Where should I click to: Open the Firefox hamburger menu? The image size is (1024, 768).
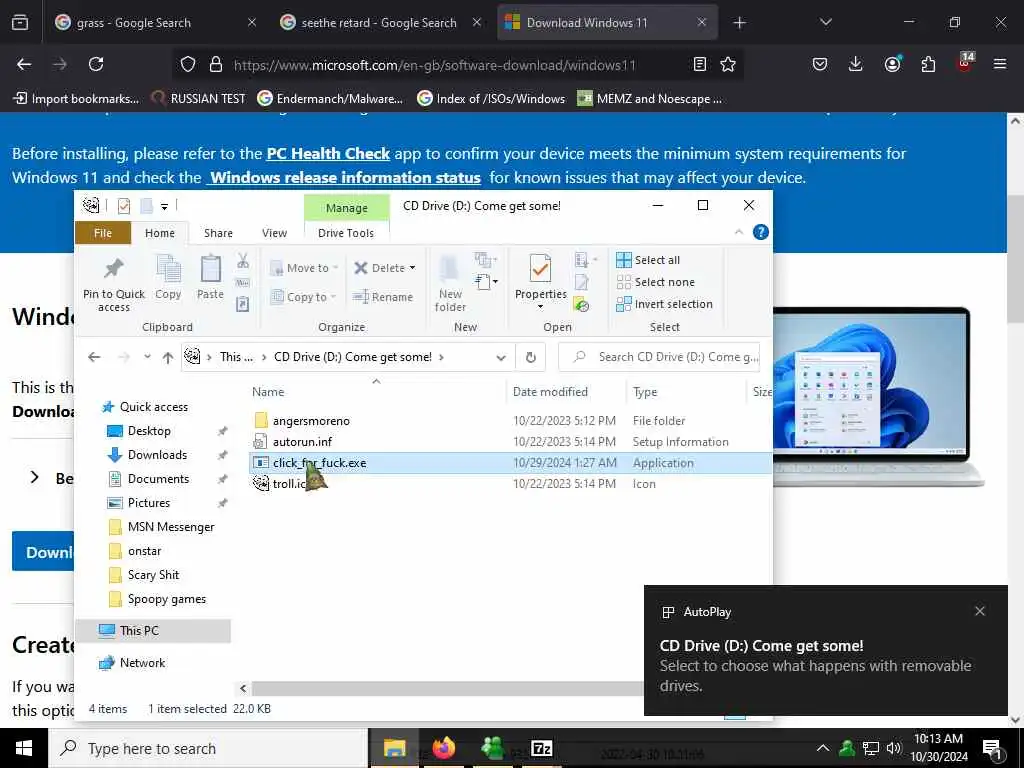point(999,64)
